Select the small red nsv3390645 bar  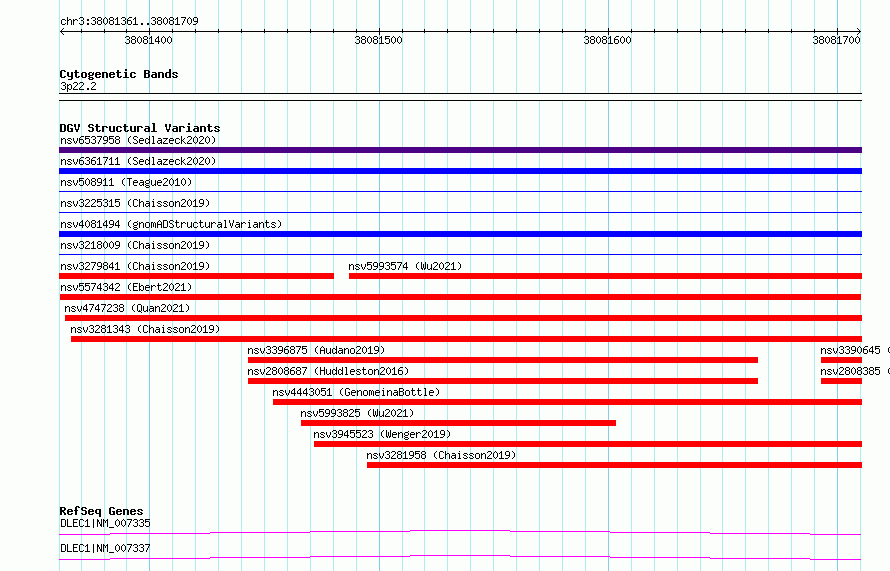point(842,360)
